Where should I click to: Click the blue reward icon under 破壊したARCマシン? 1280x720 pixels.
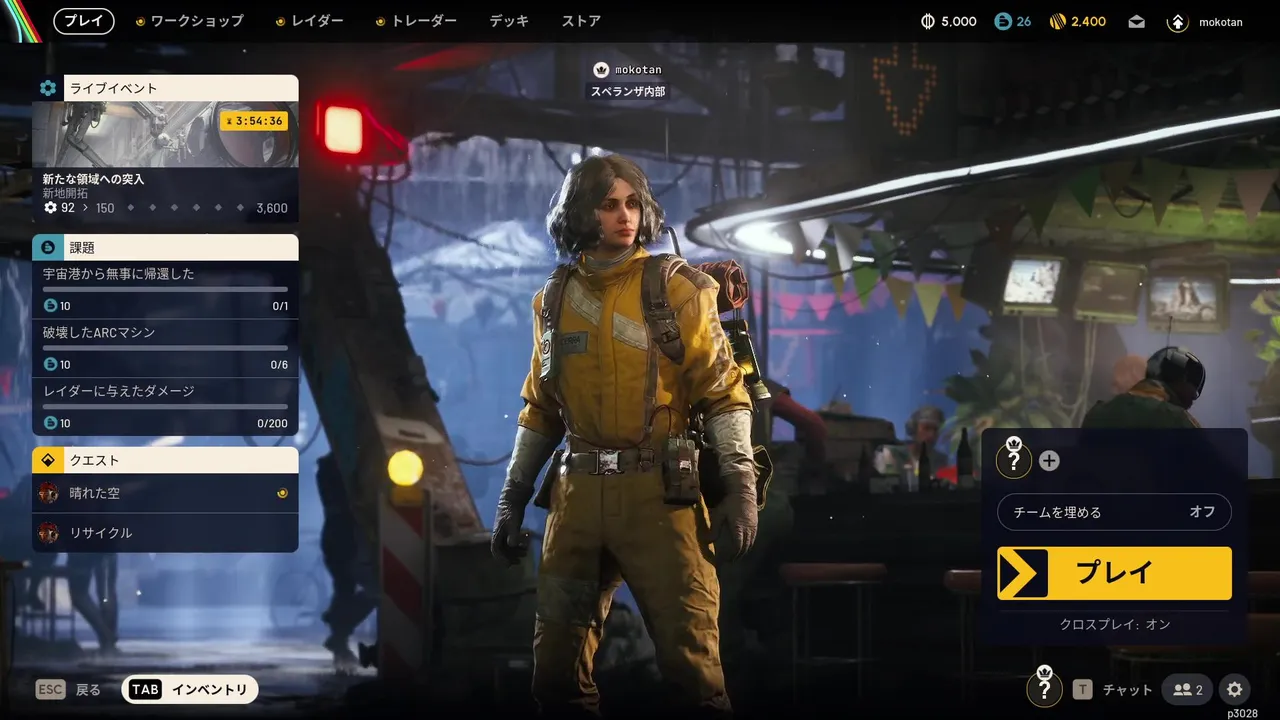[50, 365]
